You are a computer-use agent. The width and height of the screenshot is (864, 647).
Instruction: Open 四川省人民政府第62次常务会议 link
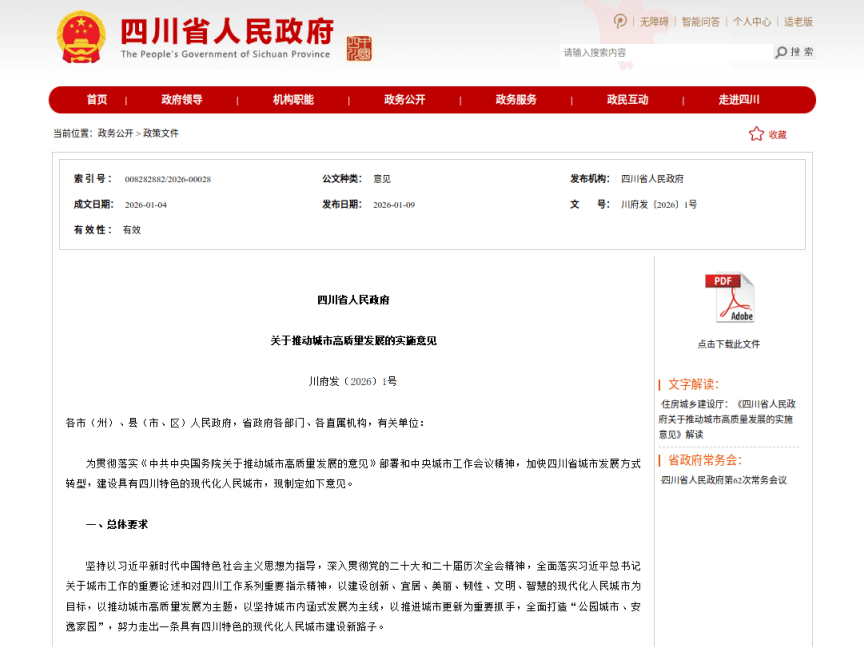click(x=724, y=480)
